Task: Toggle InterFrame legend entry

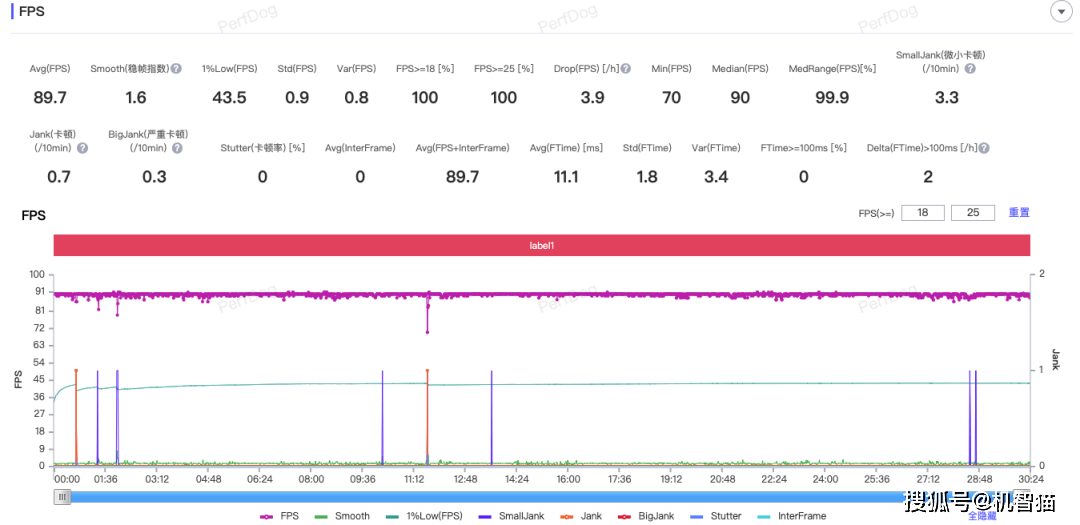Action: point(790,516)
